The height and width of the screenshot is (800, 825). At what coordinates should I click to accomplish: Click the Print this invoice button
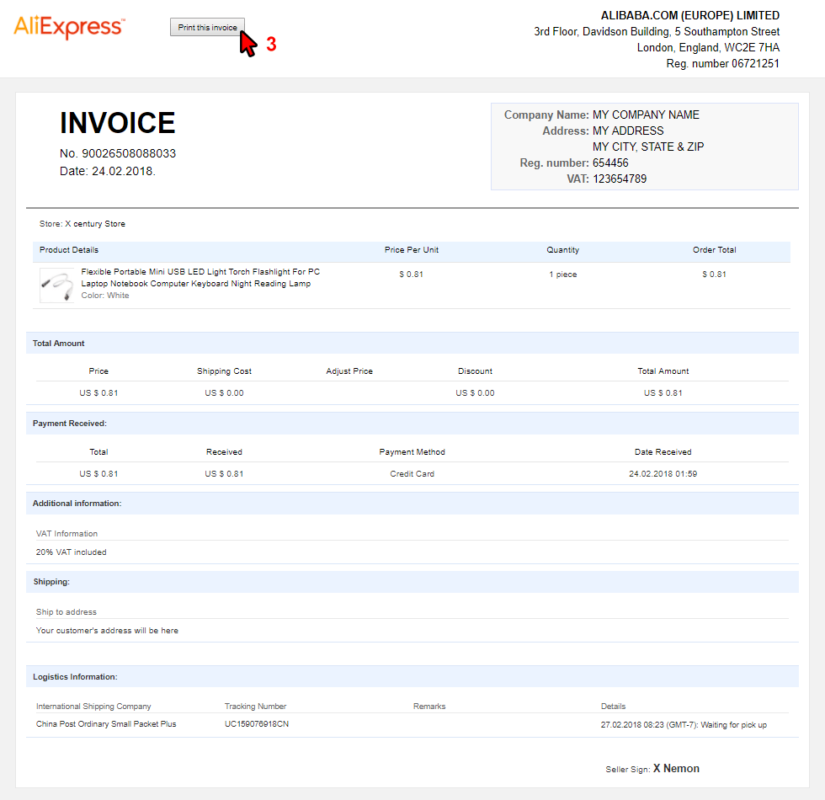pos(207,27)
